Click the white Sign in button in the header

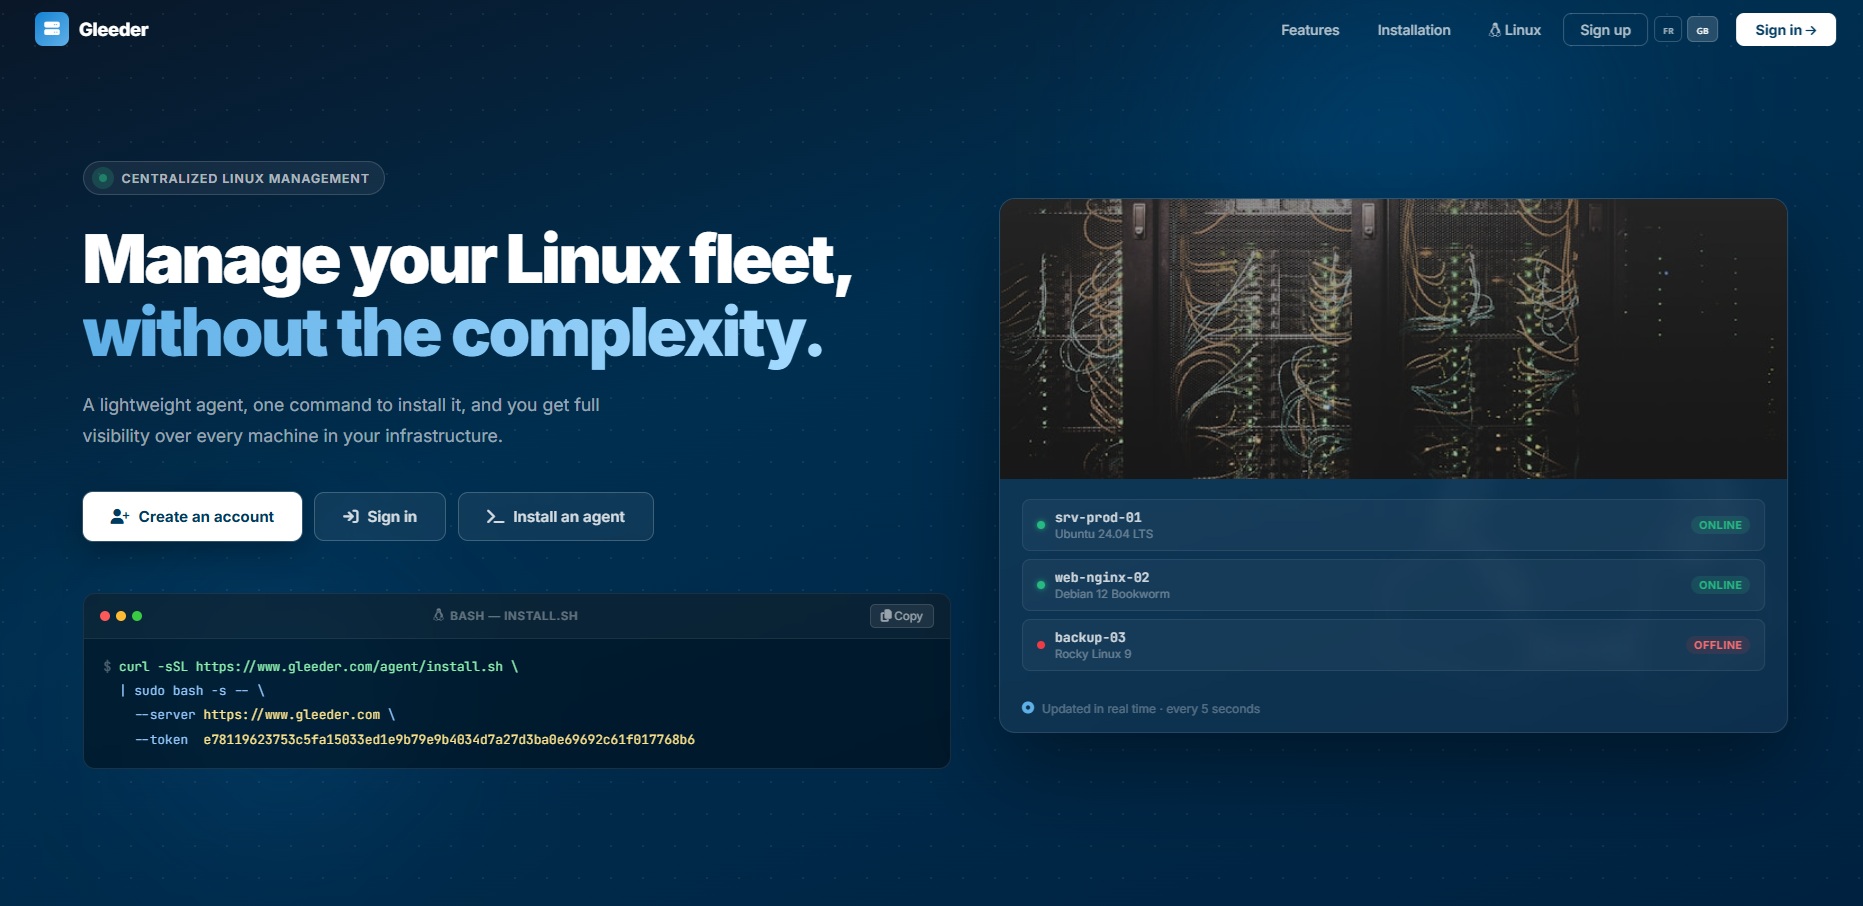[1786, 30]
